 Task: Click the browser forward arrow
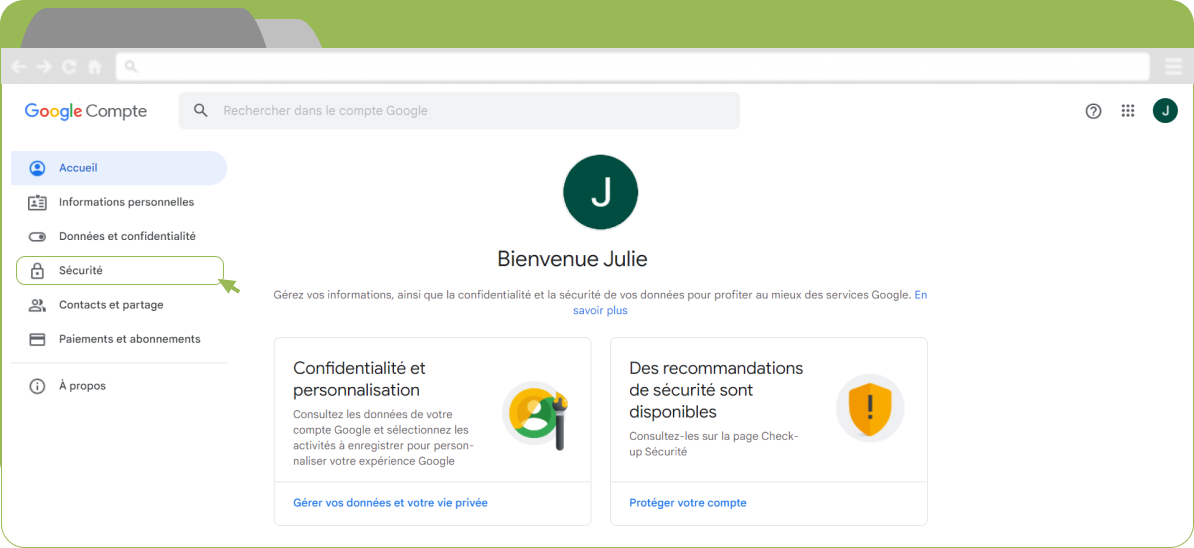tap(43, 67)
